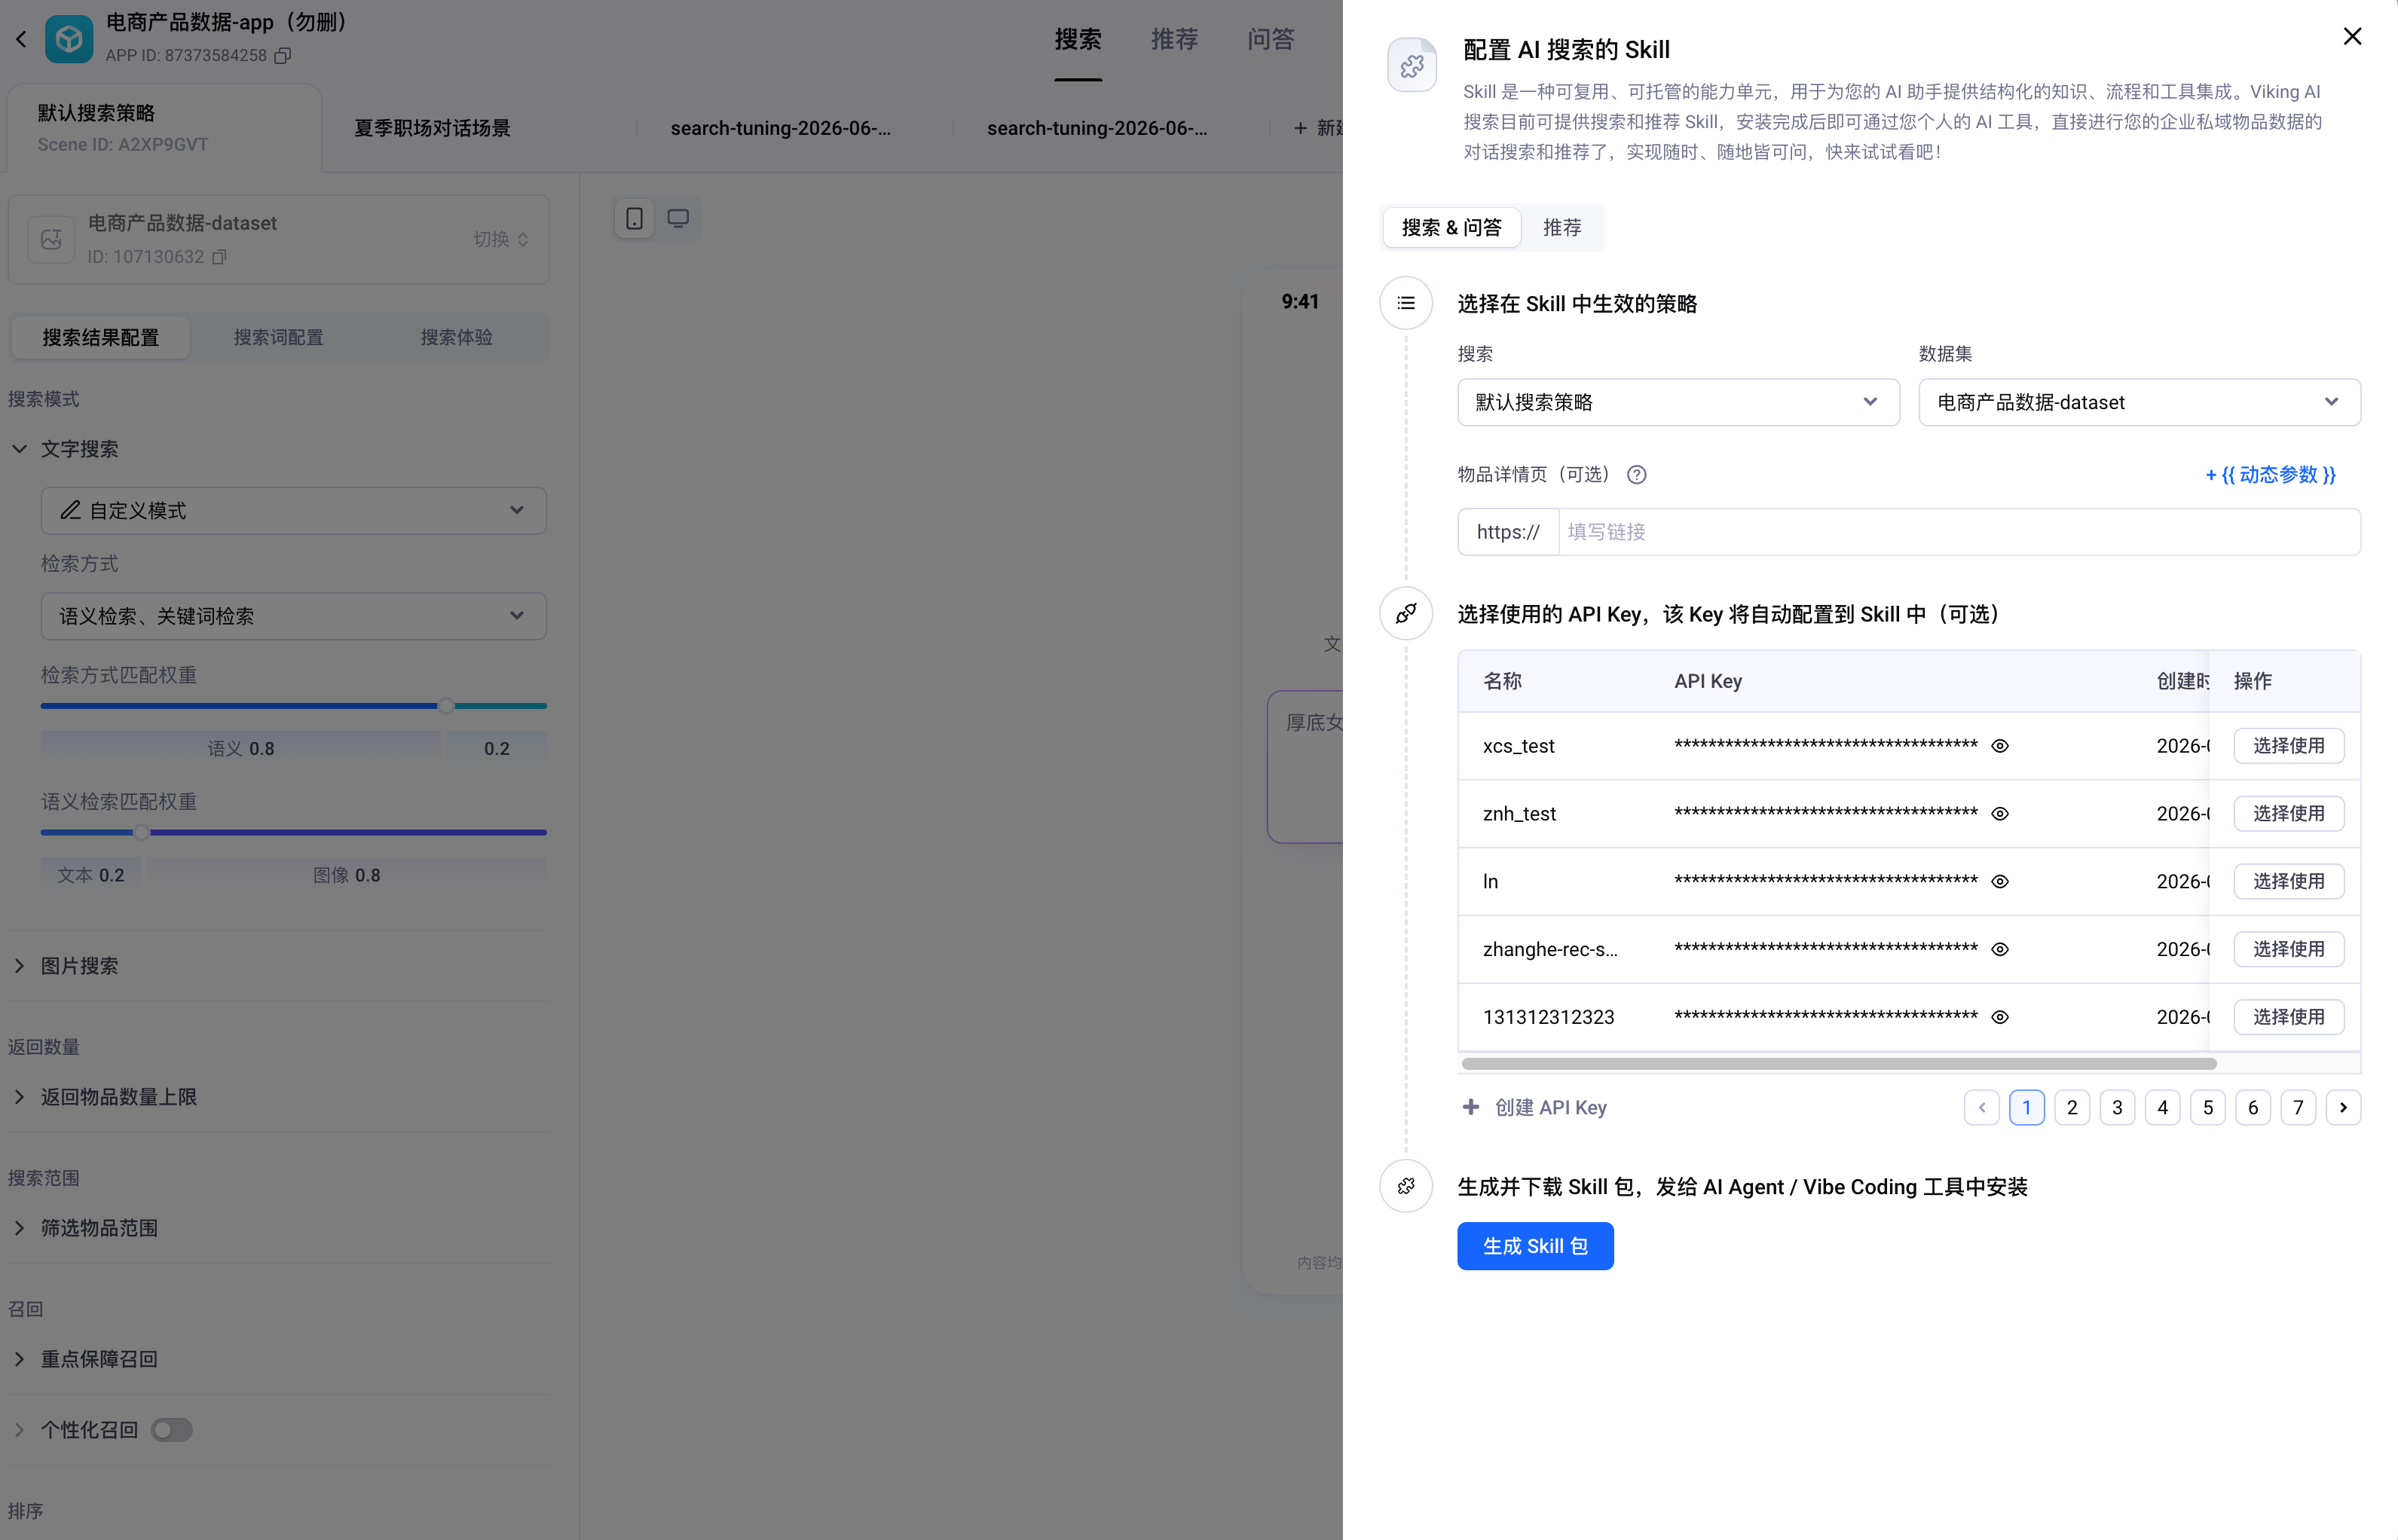Image resolution: width=2398 pixels, height=1540 pixels.
Task: Click the pencil icon in 自定义模式 selector
Action: pos(70,510)
